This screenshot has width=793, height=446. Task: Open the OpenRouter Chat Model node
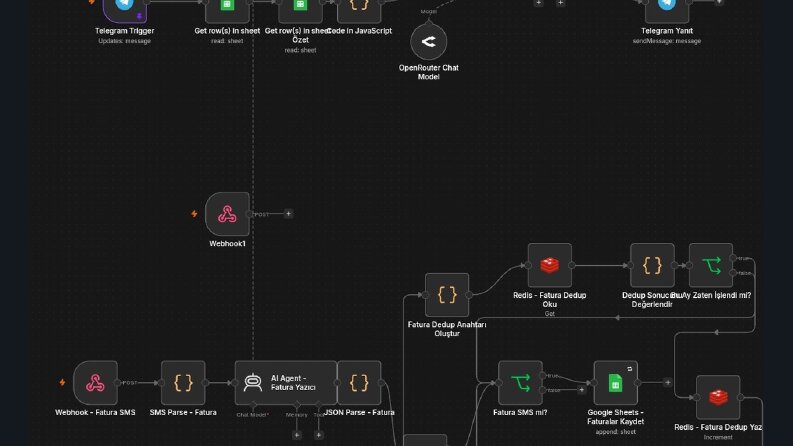(428, 41)
